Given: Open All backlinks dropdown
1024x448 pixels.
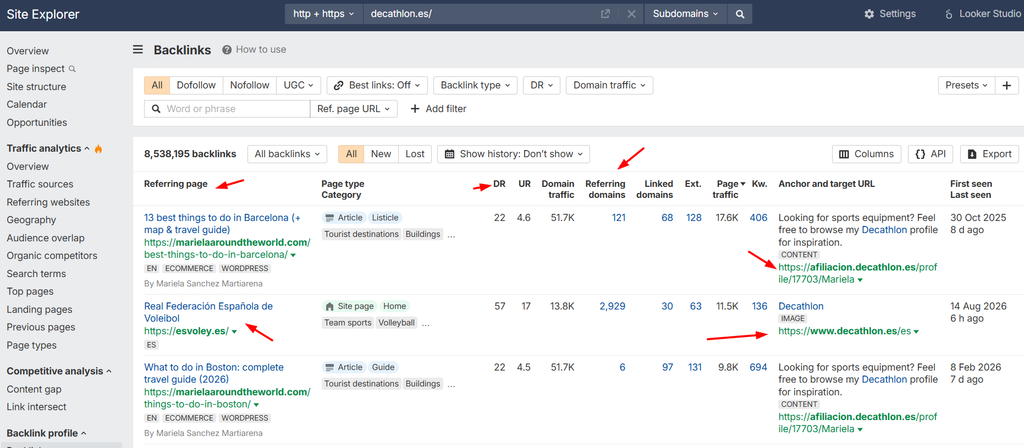Looking at the screenshot, I should click(x=287, y=154).
